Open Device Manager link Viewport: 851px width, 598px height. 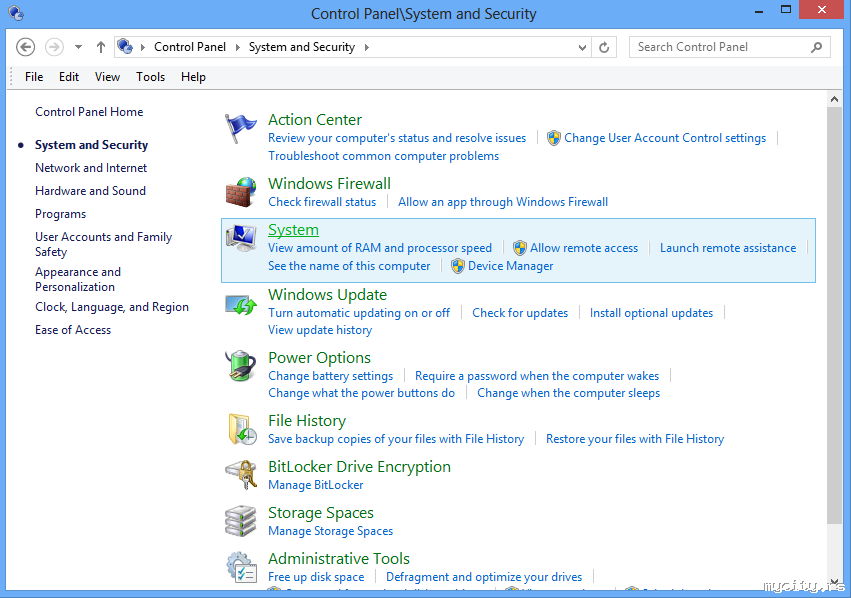pos(511,266)
